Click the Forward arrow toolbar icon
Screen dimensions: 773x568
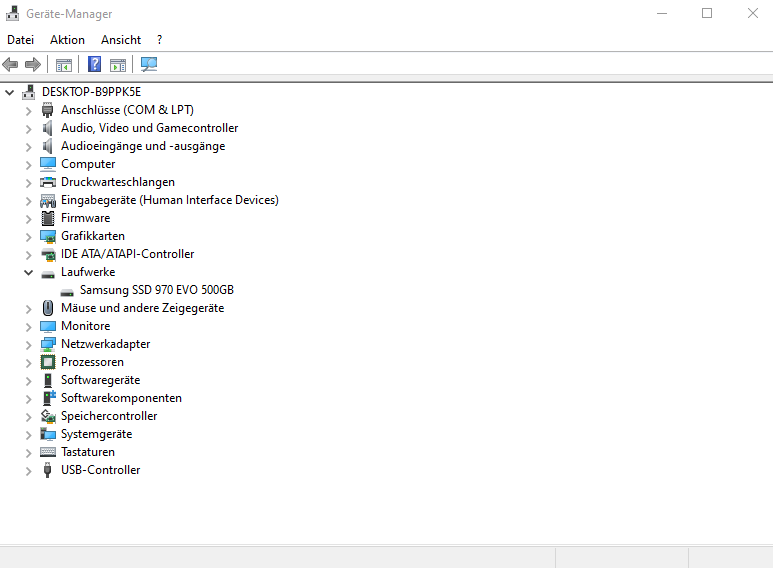pos(33,64)
